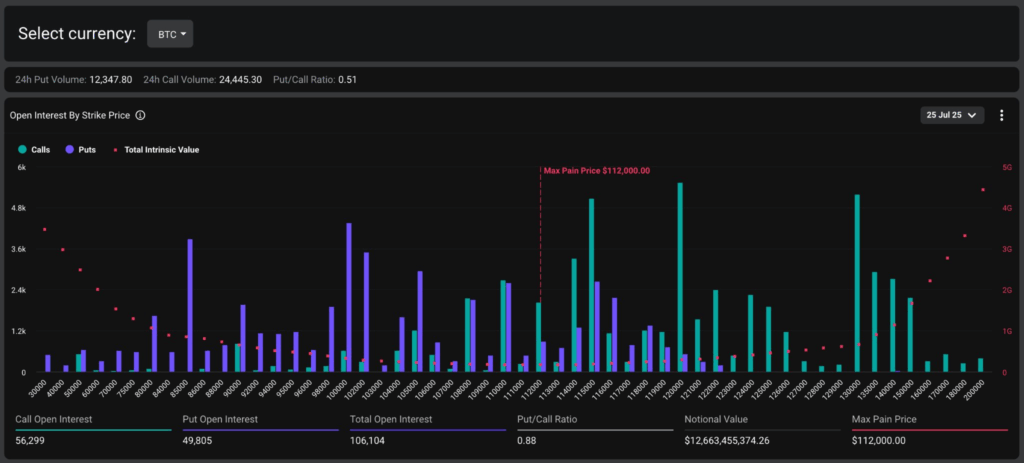Click the red Total Intrinsic Value marker
This screenshot has width=1024, height=463.
click(115, 150)
